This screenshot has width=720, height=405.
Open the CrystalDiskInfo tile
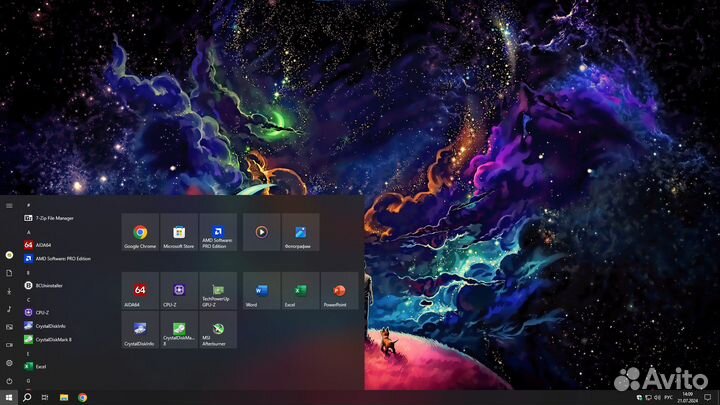tap(140, 330)
